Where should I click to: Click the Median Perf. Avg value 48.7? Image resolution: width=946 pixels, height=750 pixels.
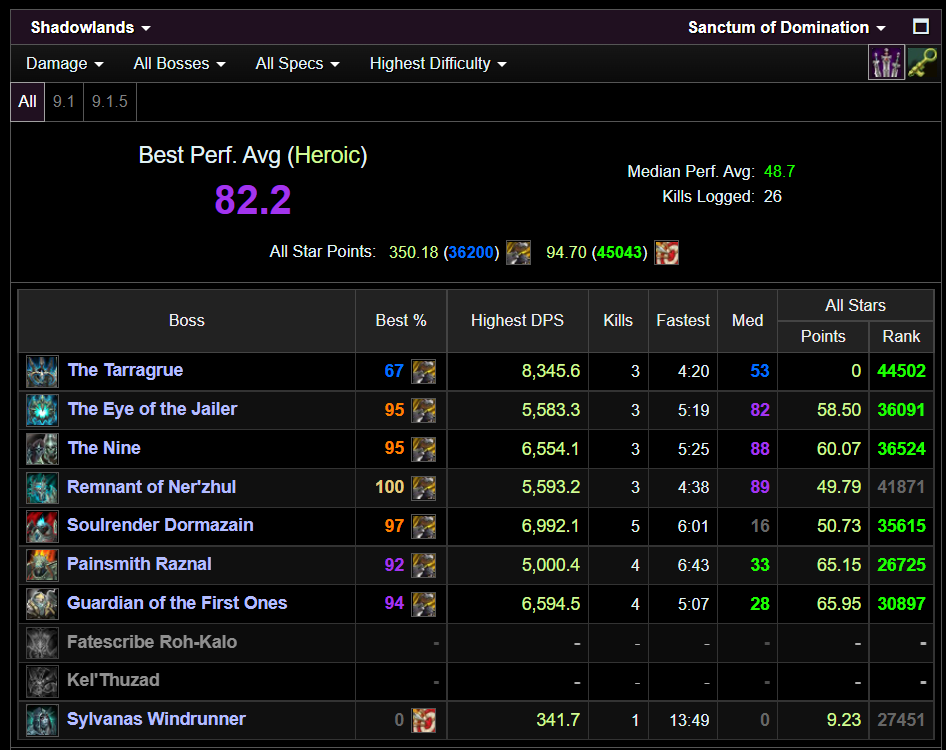779,171
